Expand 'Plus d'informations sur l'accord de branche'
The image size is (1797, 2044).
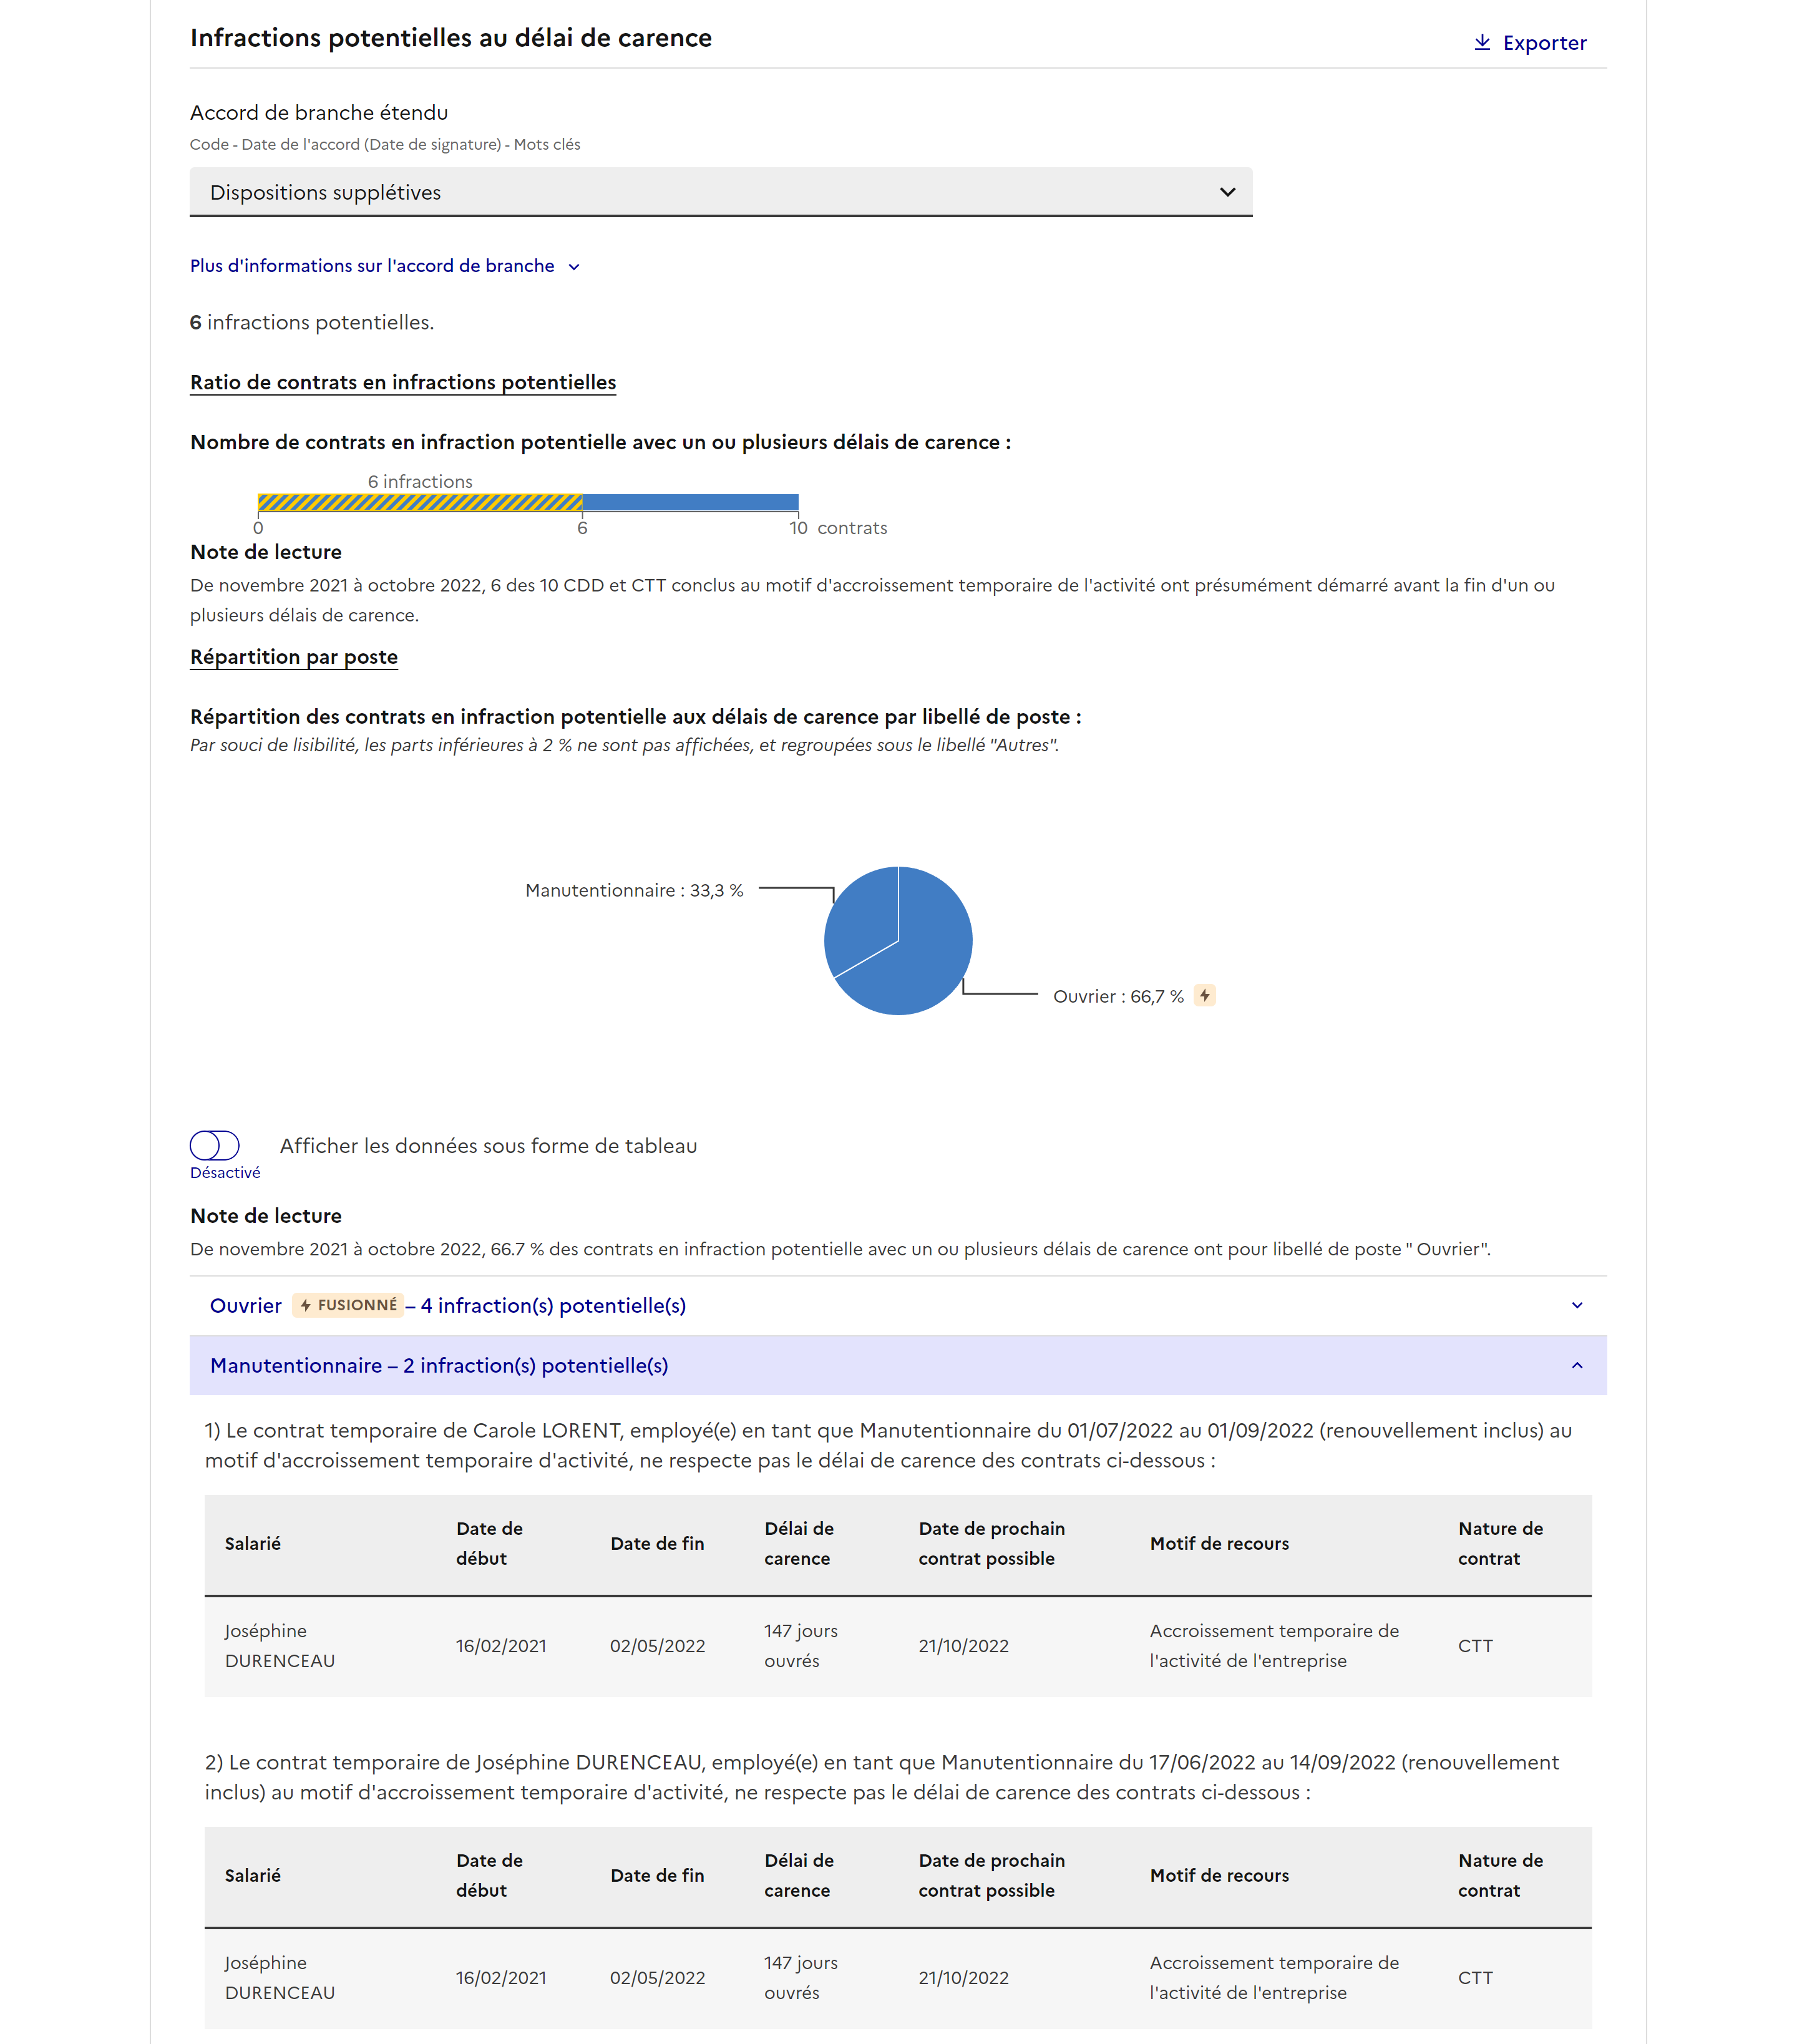click(372, 266)
